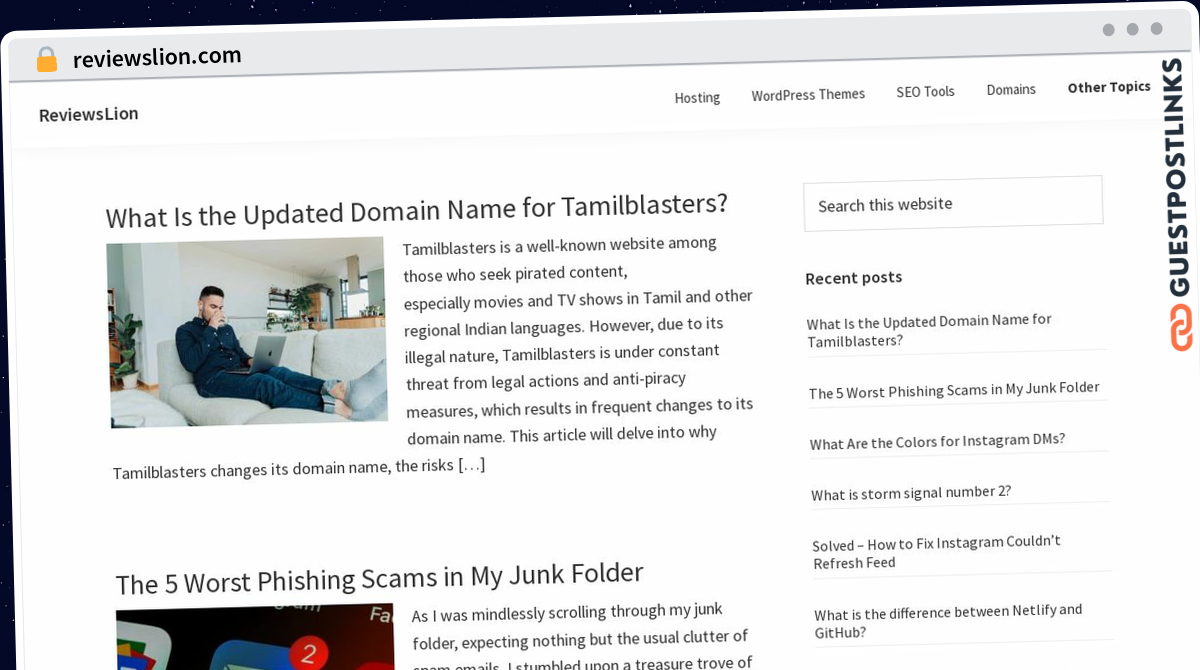Open the ReviewsLion site logo link
This screenshot has height=670, width=1200.
[89, 114]
